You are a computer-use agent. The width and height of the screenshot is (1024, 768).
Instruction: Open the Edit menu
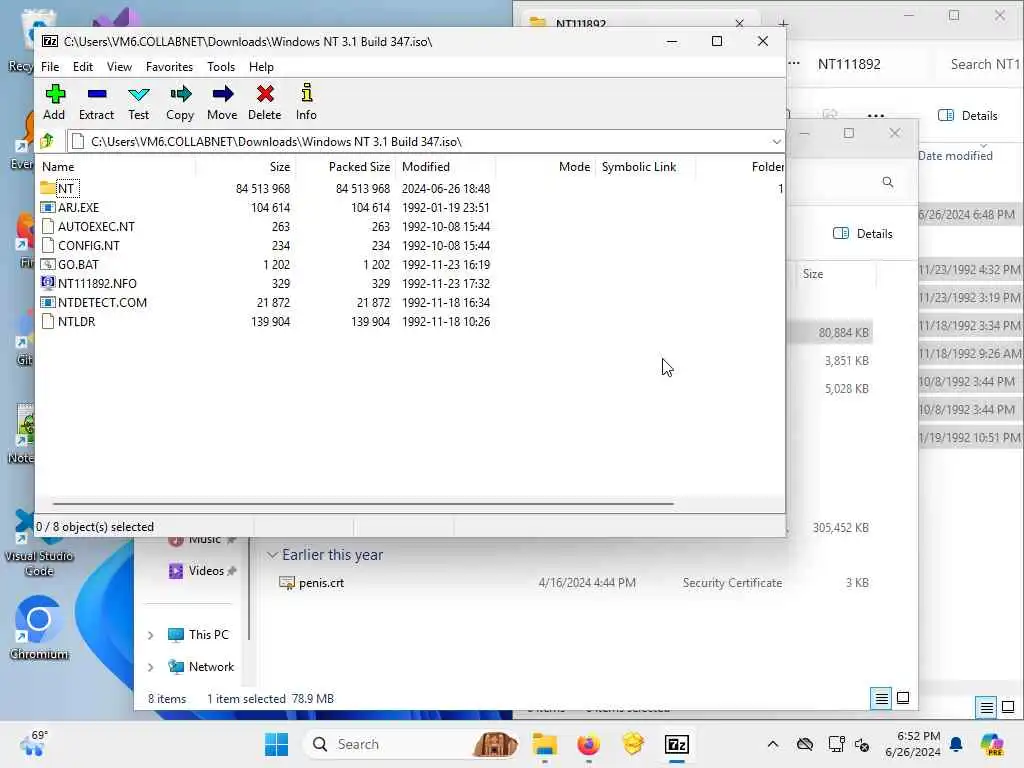tap(82, 67)
